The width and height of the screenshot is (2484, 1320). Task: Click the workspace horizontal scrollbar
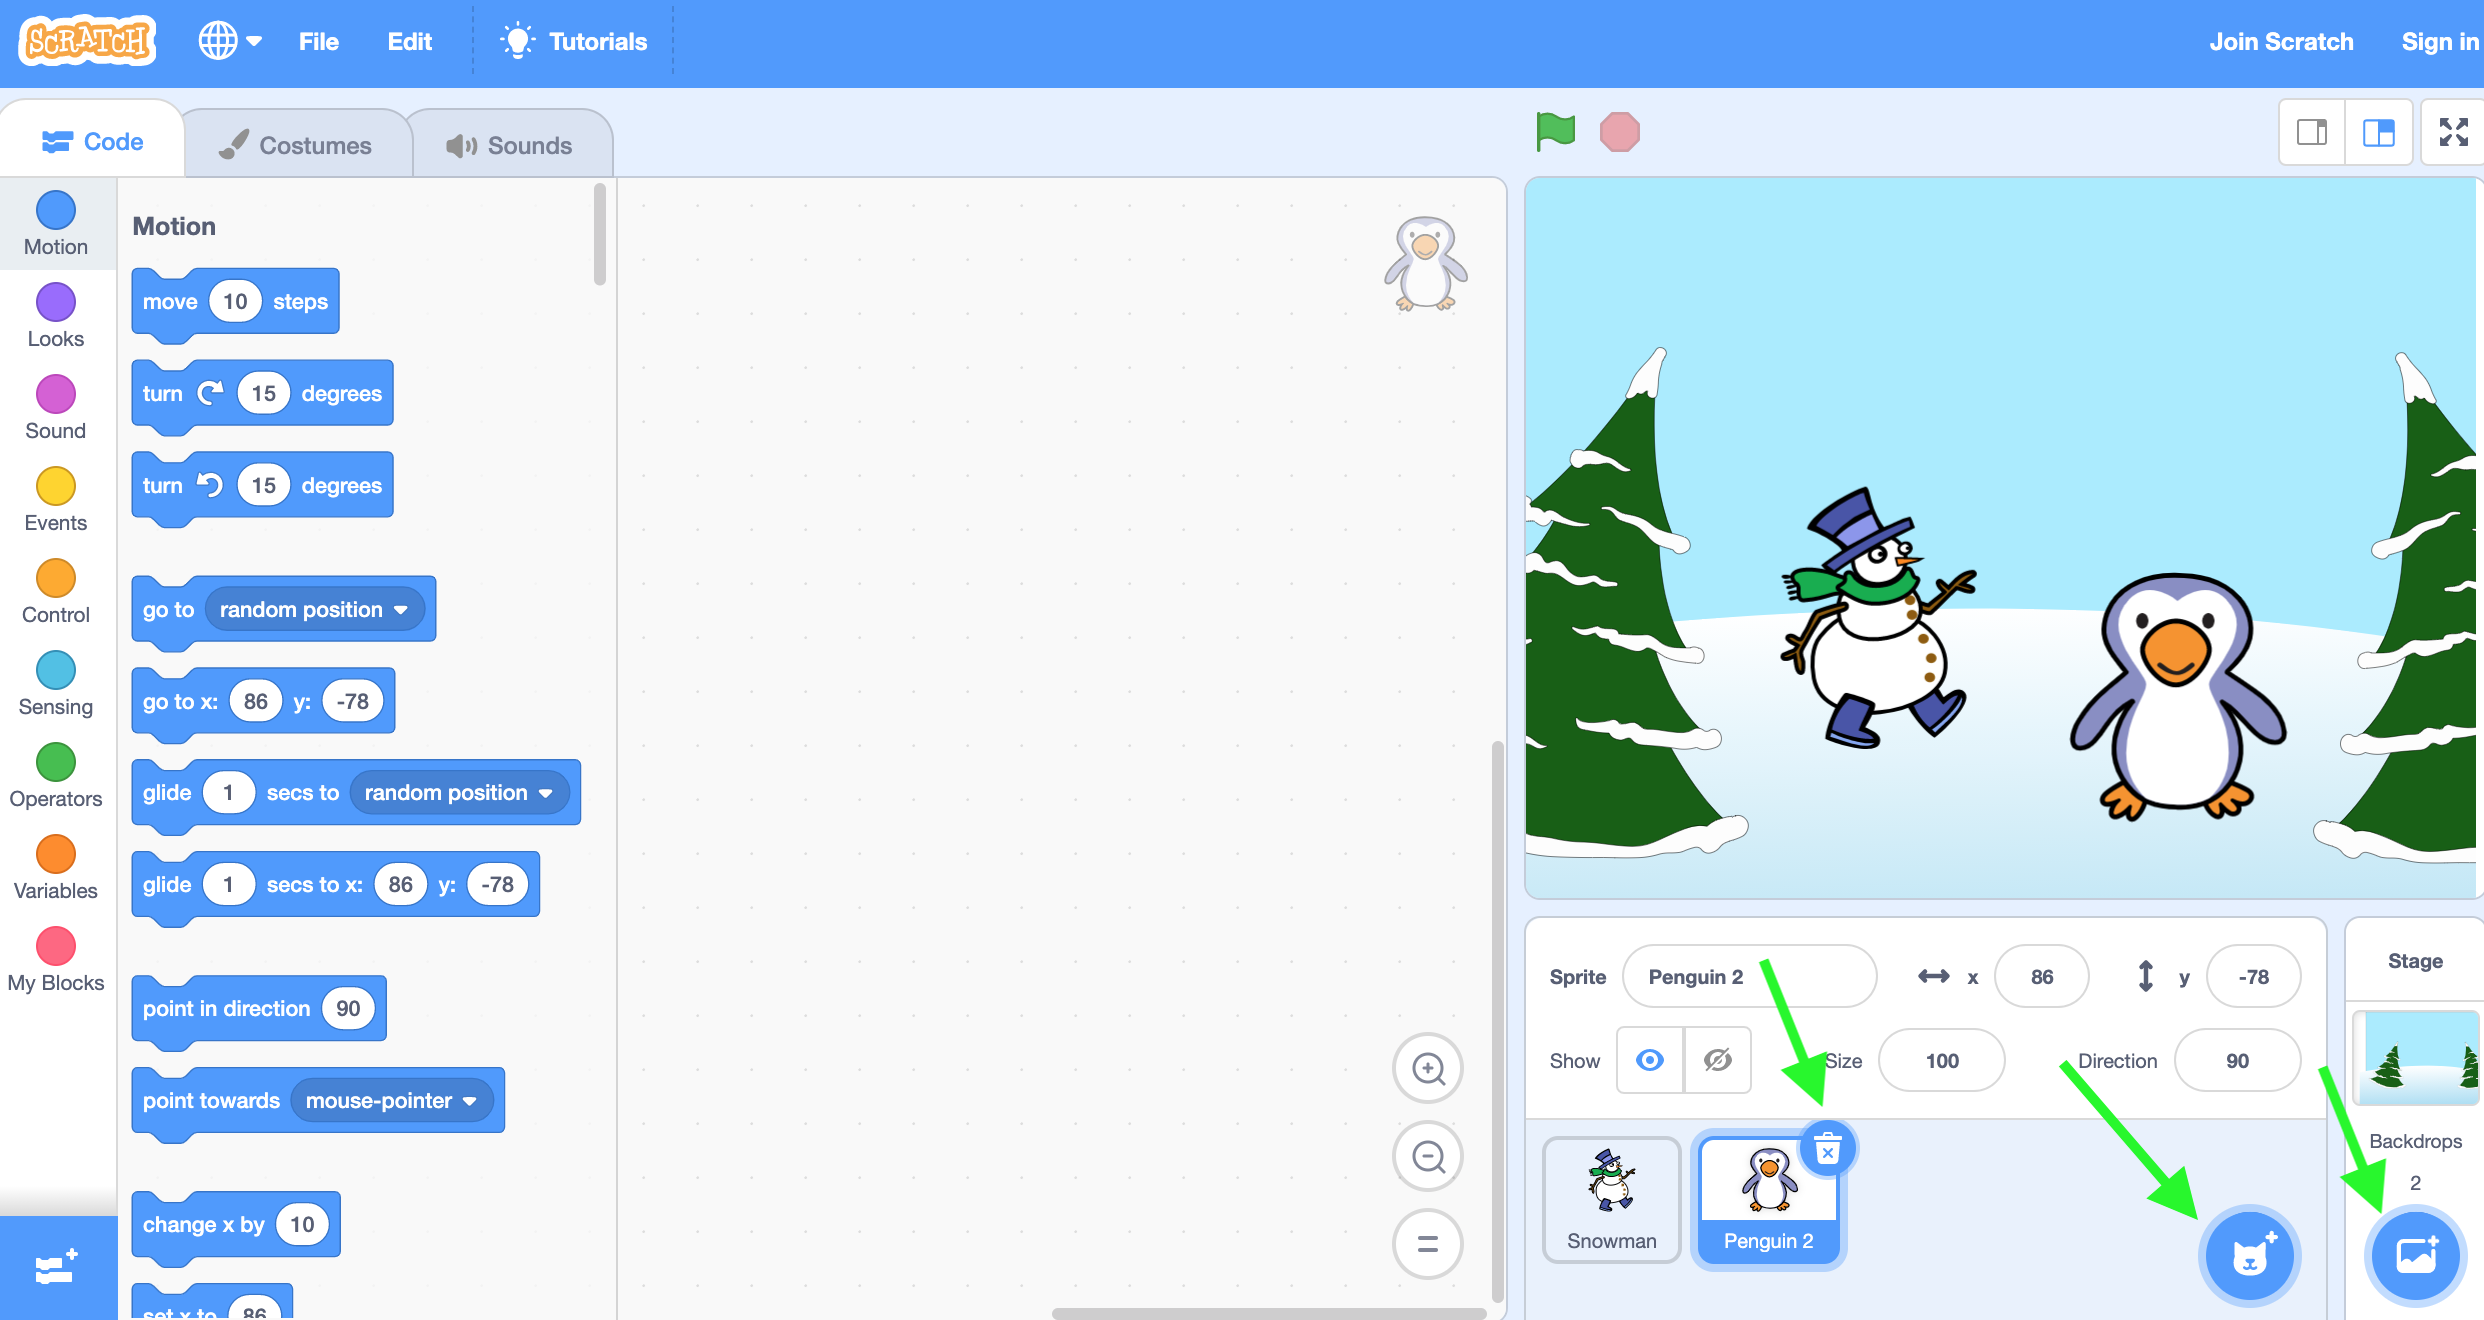click(1268, 1313)
